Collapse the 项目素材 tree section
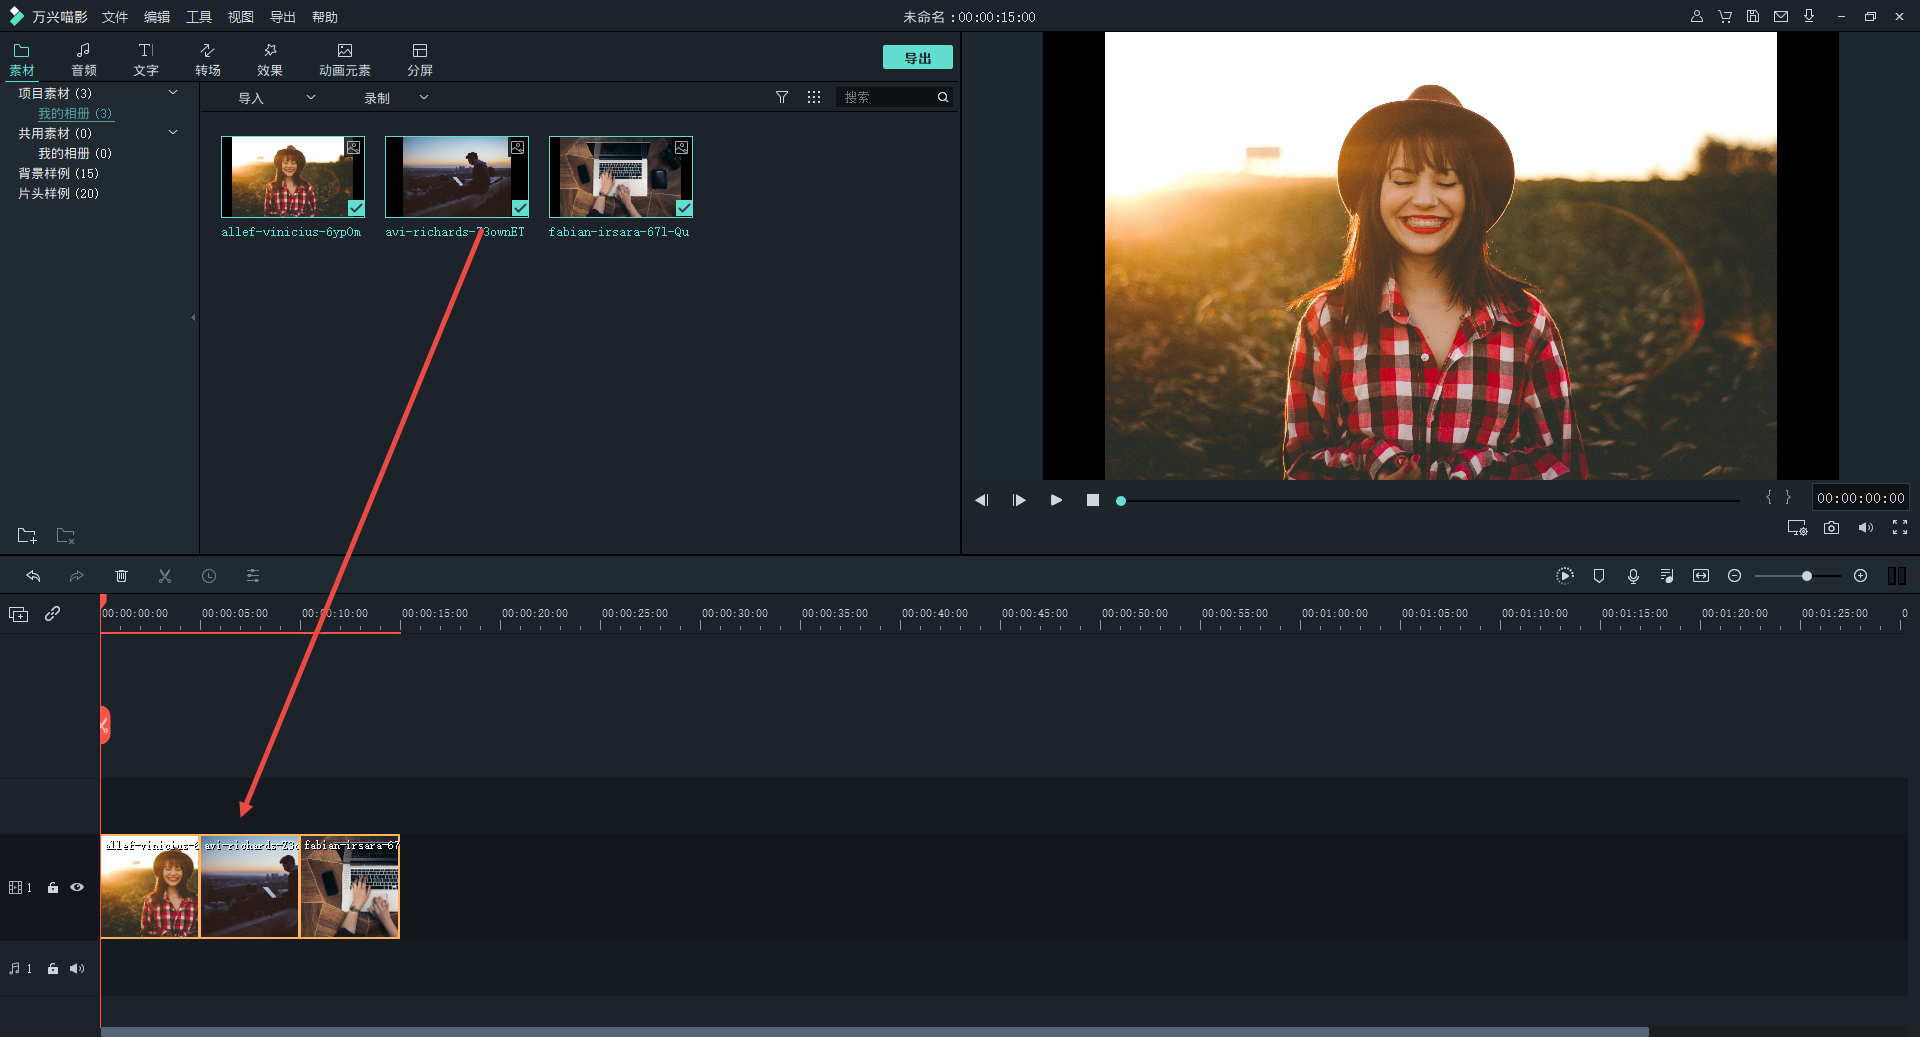Image resolution: width=1920 pixels, height=1037 pixels. point(173,93)
